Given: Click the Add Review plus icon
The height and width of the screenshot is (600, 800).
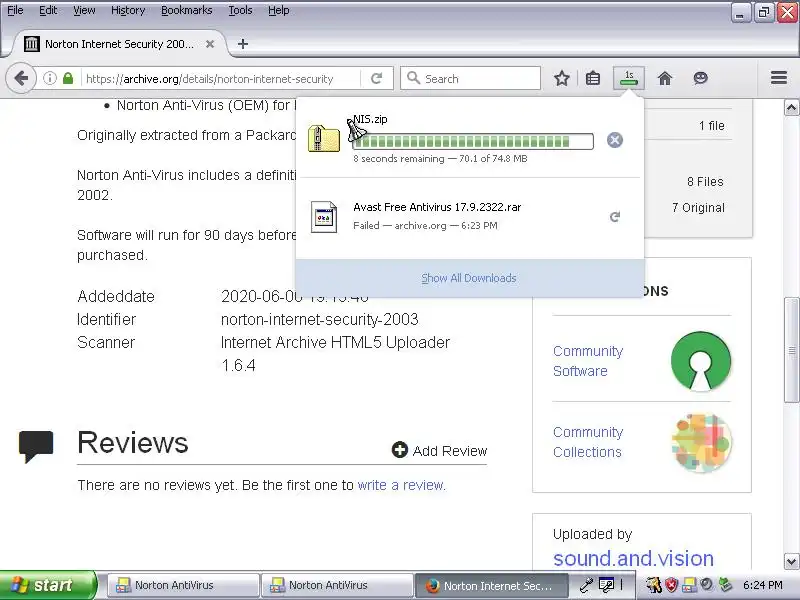Looking at the screenshot, I should coord(399,450).
